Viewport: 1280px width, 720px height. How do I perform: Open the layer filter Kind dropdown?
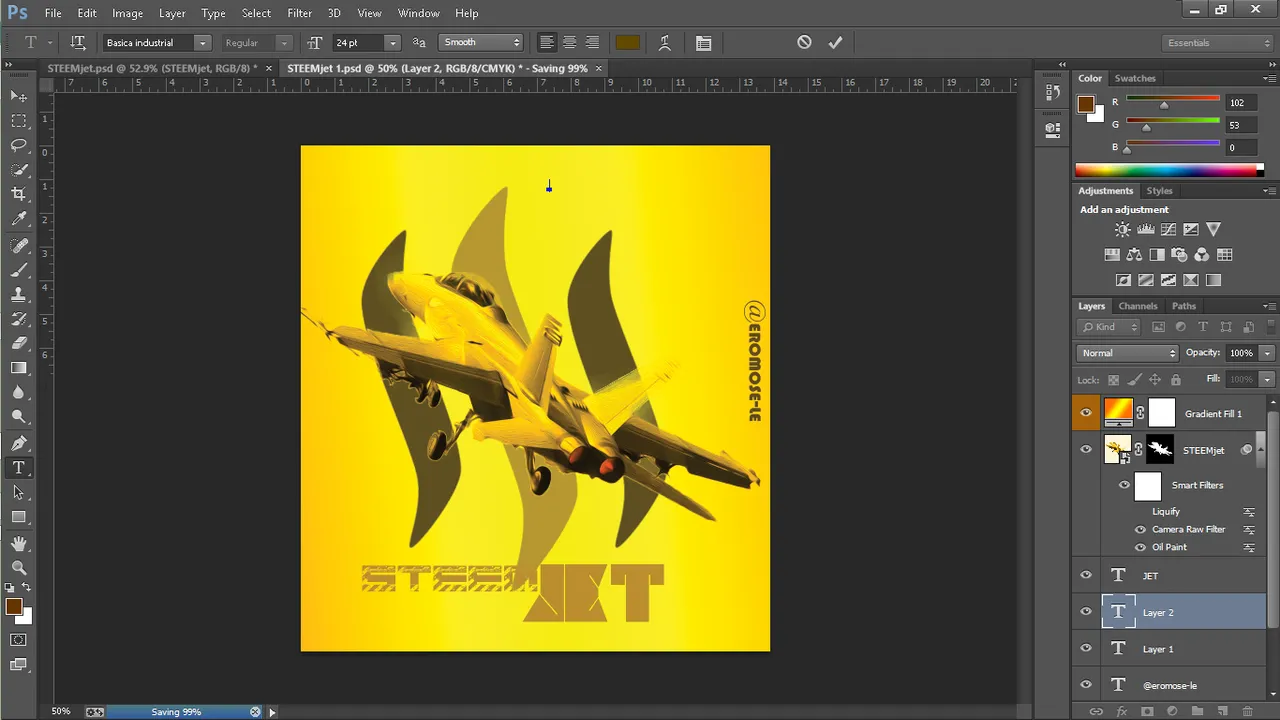click(x=1109, y=327)
